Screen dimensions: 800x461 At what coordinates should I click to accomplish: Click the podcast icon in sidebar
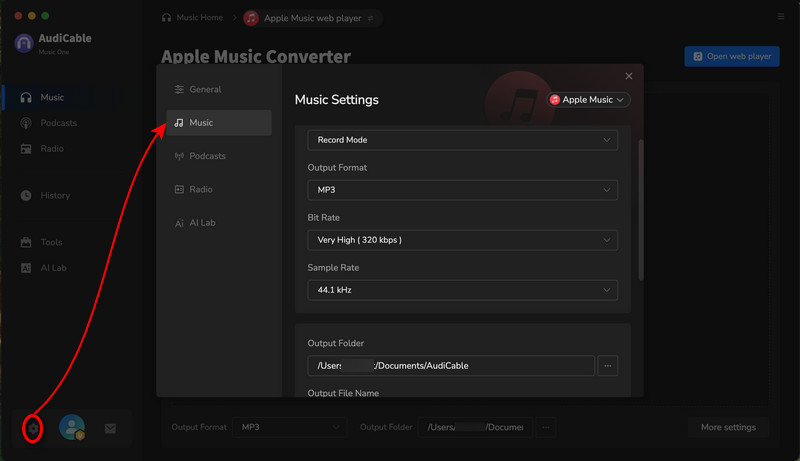[26, 123]
